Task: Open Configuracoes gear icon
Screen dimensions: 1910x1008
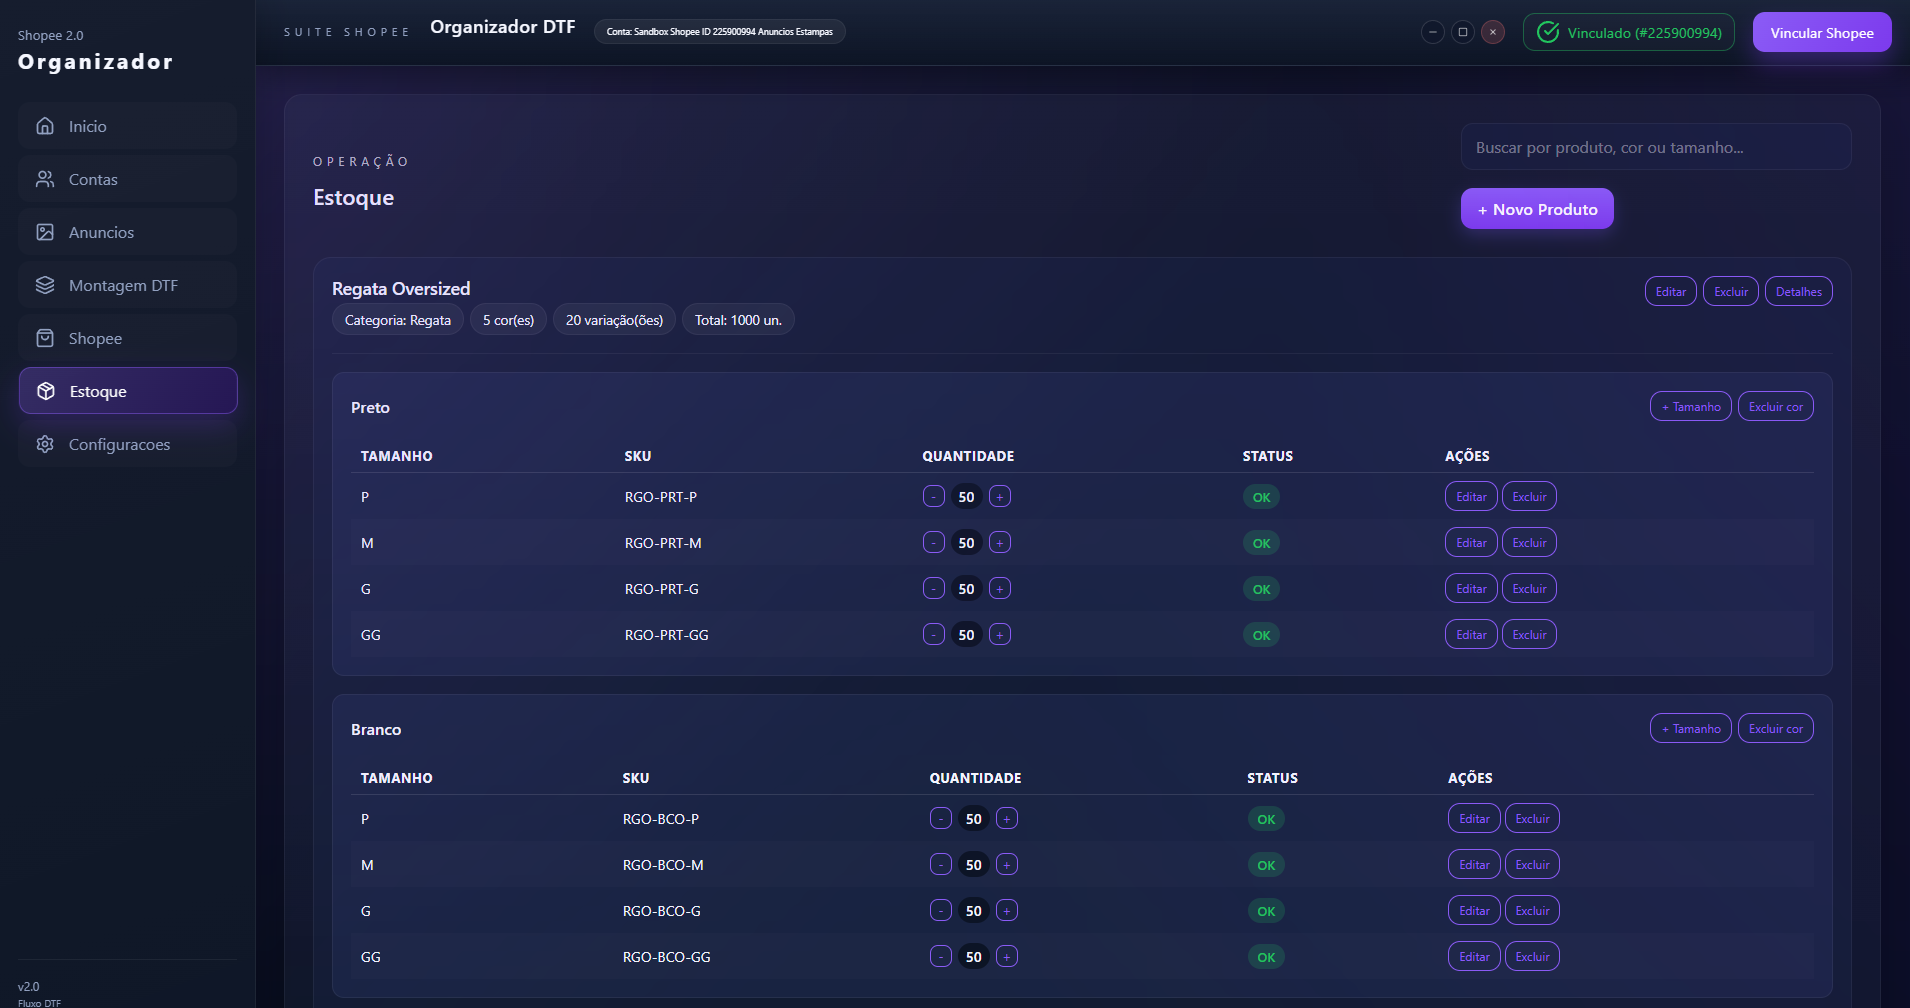Action: (45, 444)
